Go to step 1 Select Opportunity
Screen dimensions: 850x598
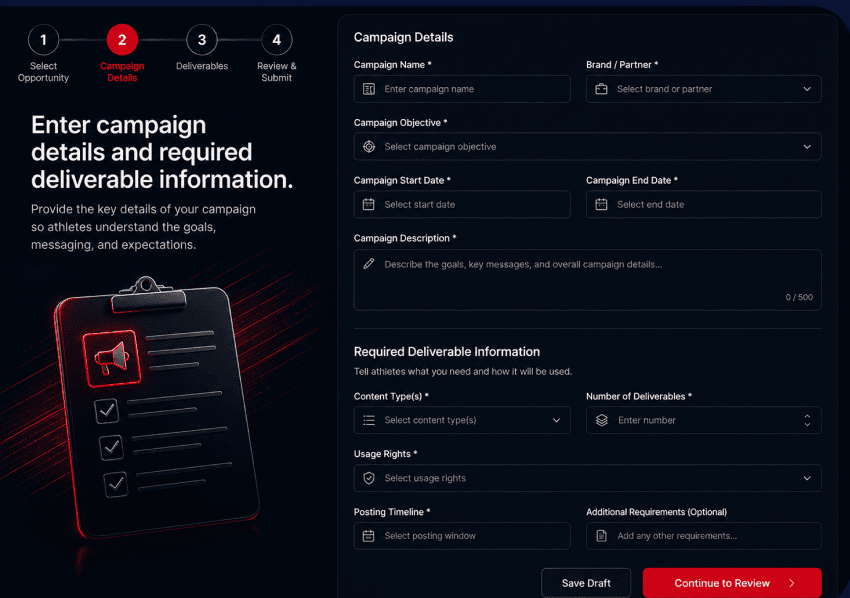click(x=43, y=40)
